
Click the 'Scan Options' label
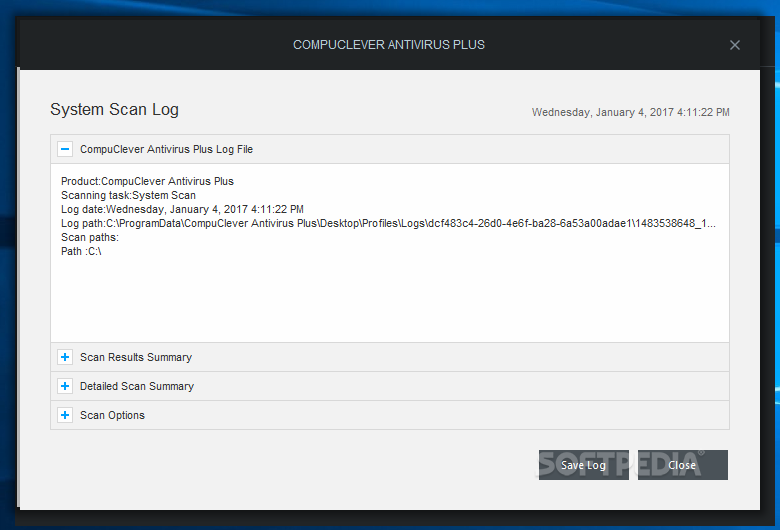point(112,415)
